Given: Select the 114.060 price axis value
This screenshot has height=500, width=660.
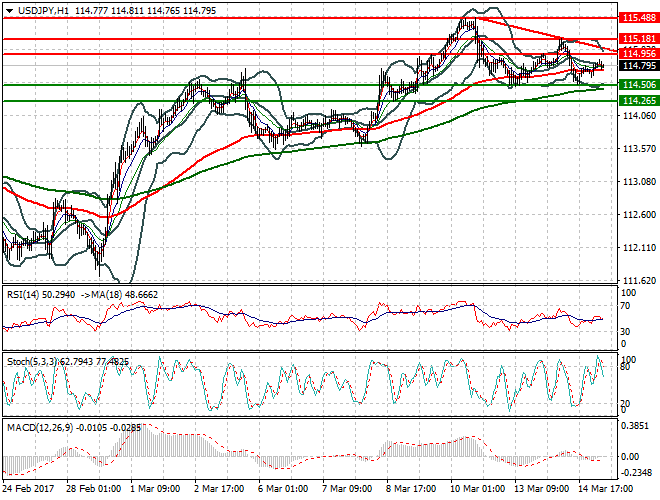Looking at the screenshot, I should click(639, 115).
